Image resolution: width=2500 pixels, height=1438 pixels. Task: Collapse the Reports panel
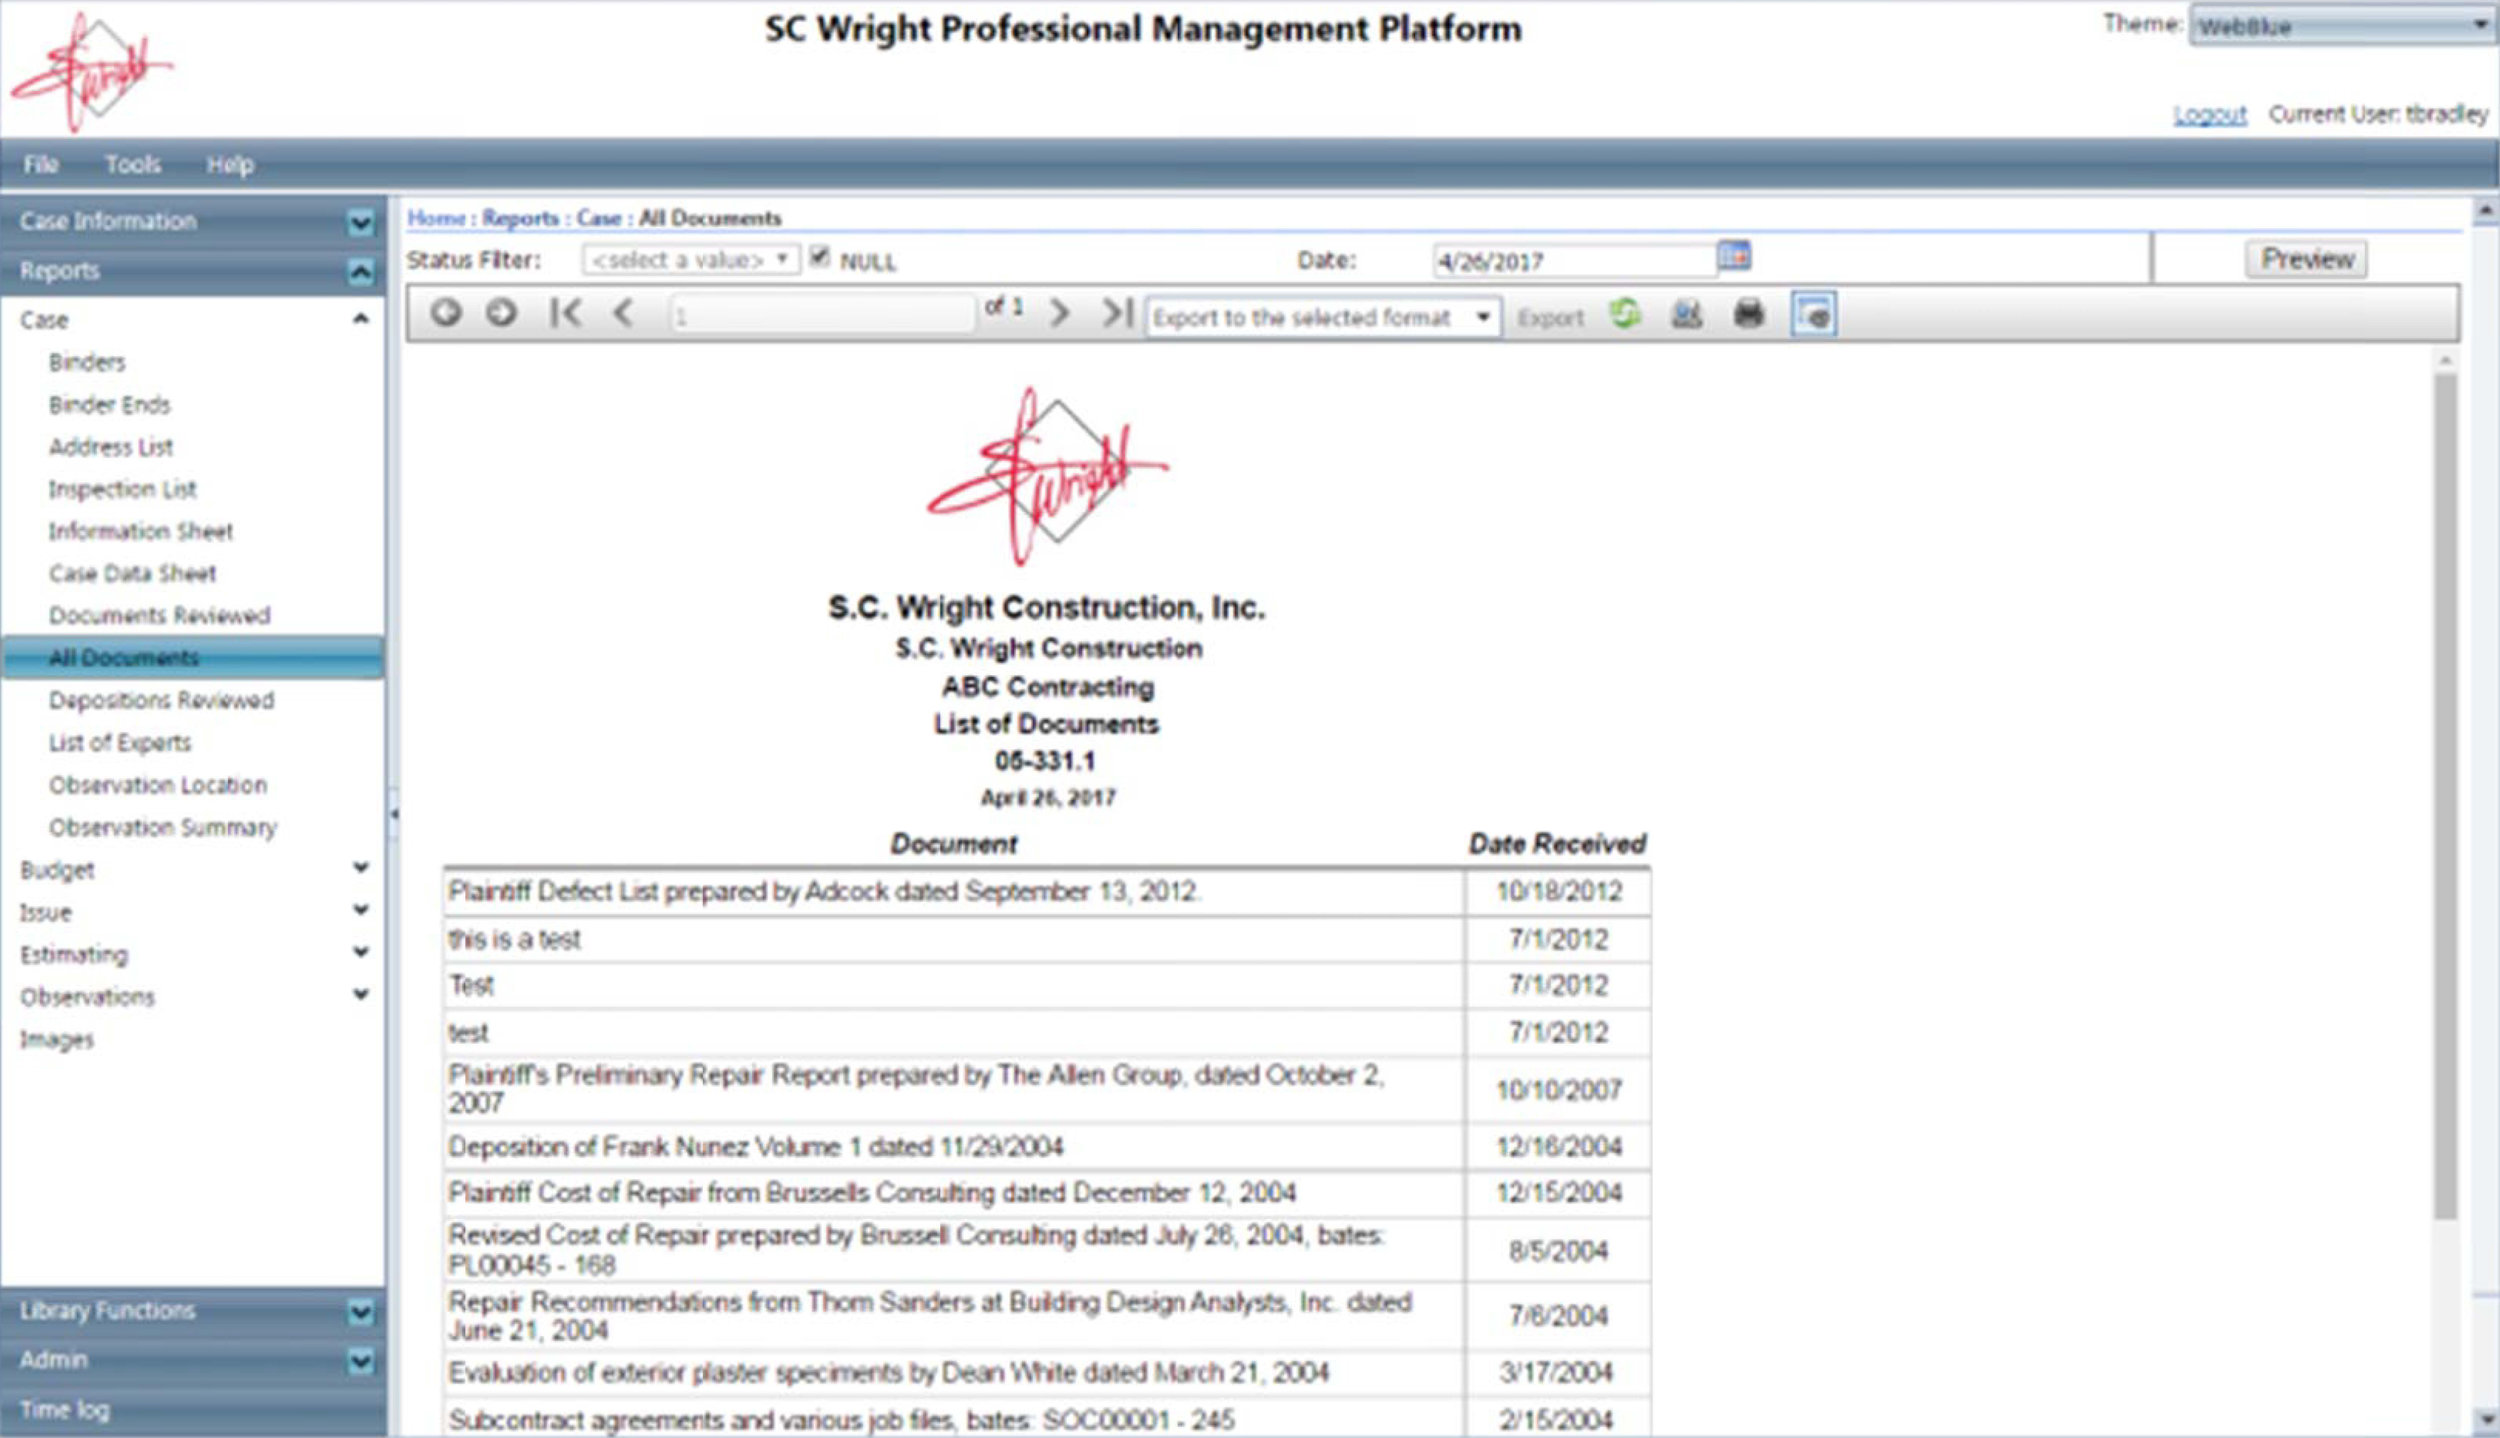click(360, 271)
